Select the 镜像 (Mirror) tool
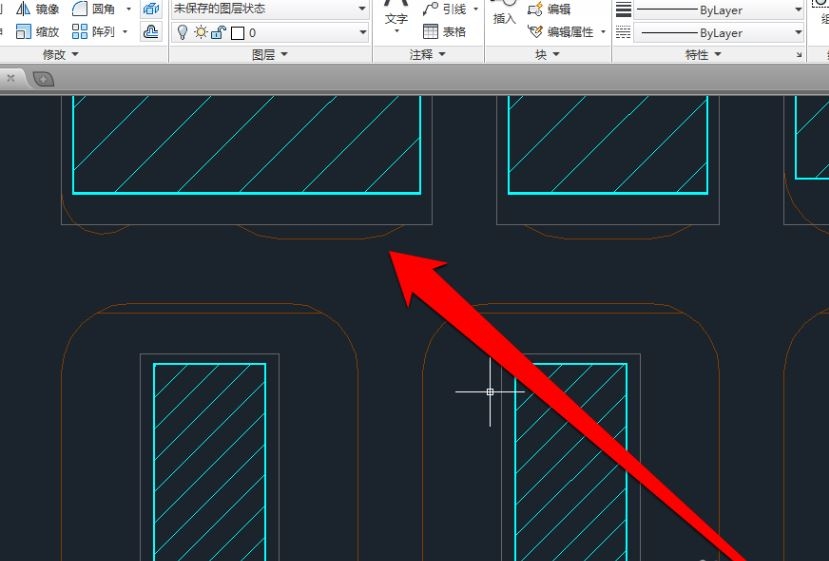The image size is (829, 561). 37,9
